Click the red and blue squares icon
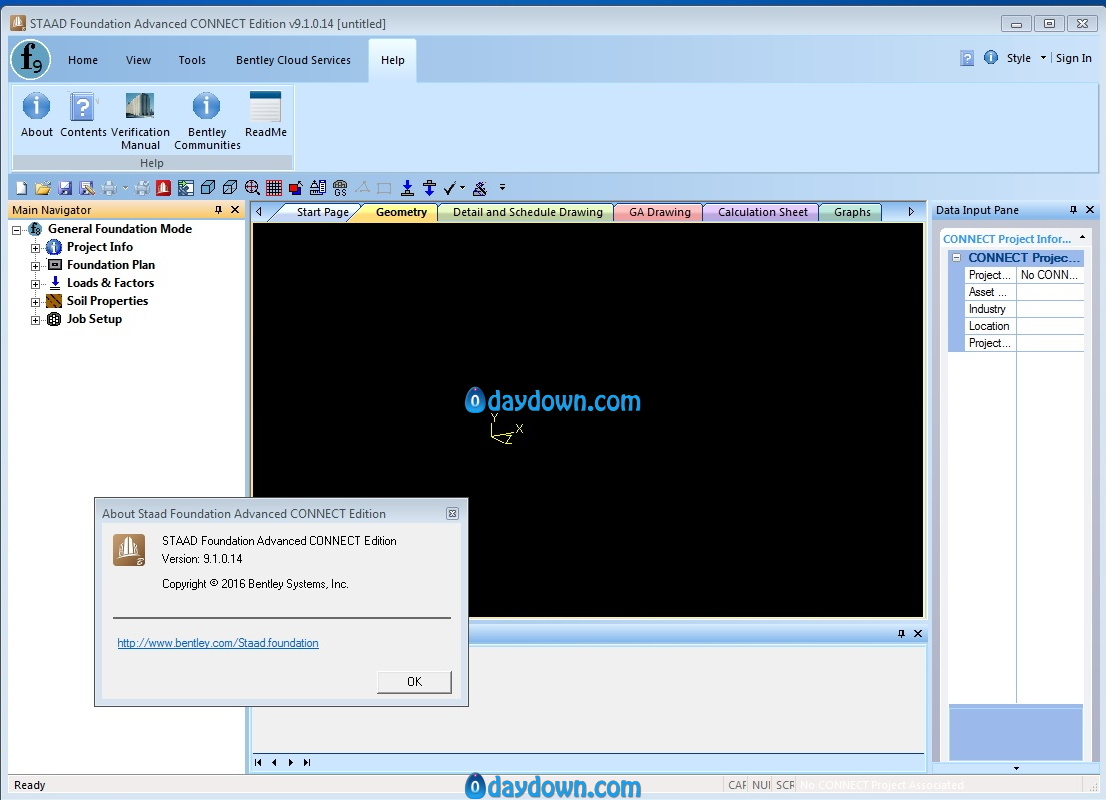 [296, 188]
